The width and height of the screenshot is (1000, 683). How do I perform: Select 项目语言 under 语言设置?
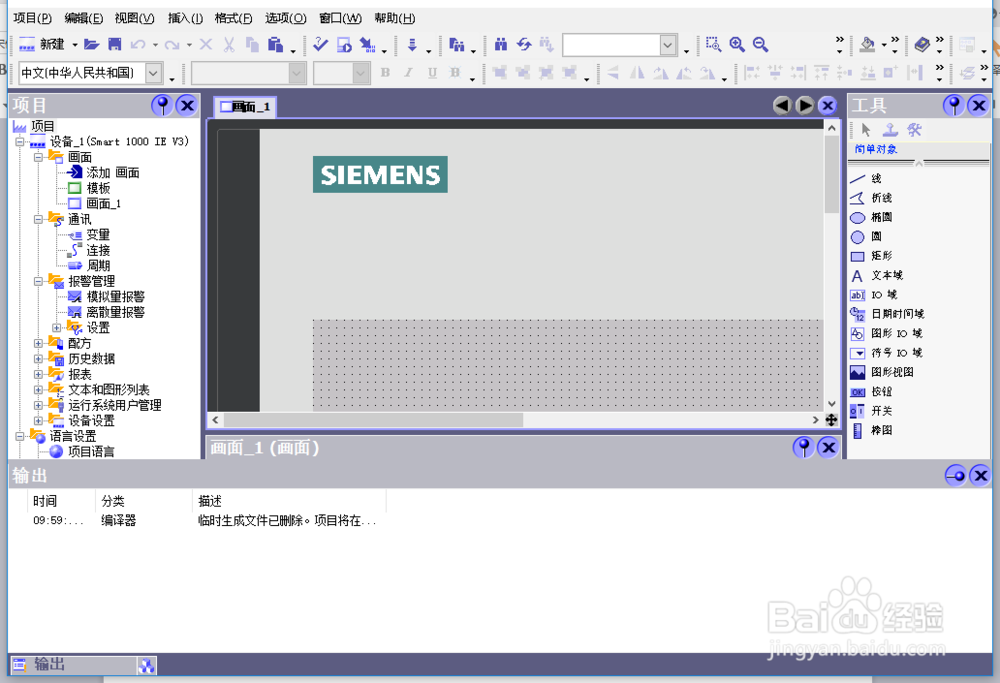click(x=91, y=452)
